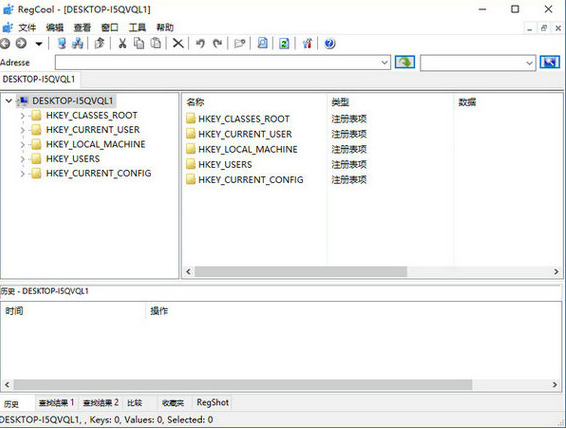
Task: Click the green Refresh toolbar icon
Action: (x=284, y=43)
